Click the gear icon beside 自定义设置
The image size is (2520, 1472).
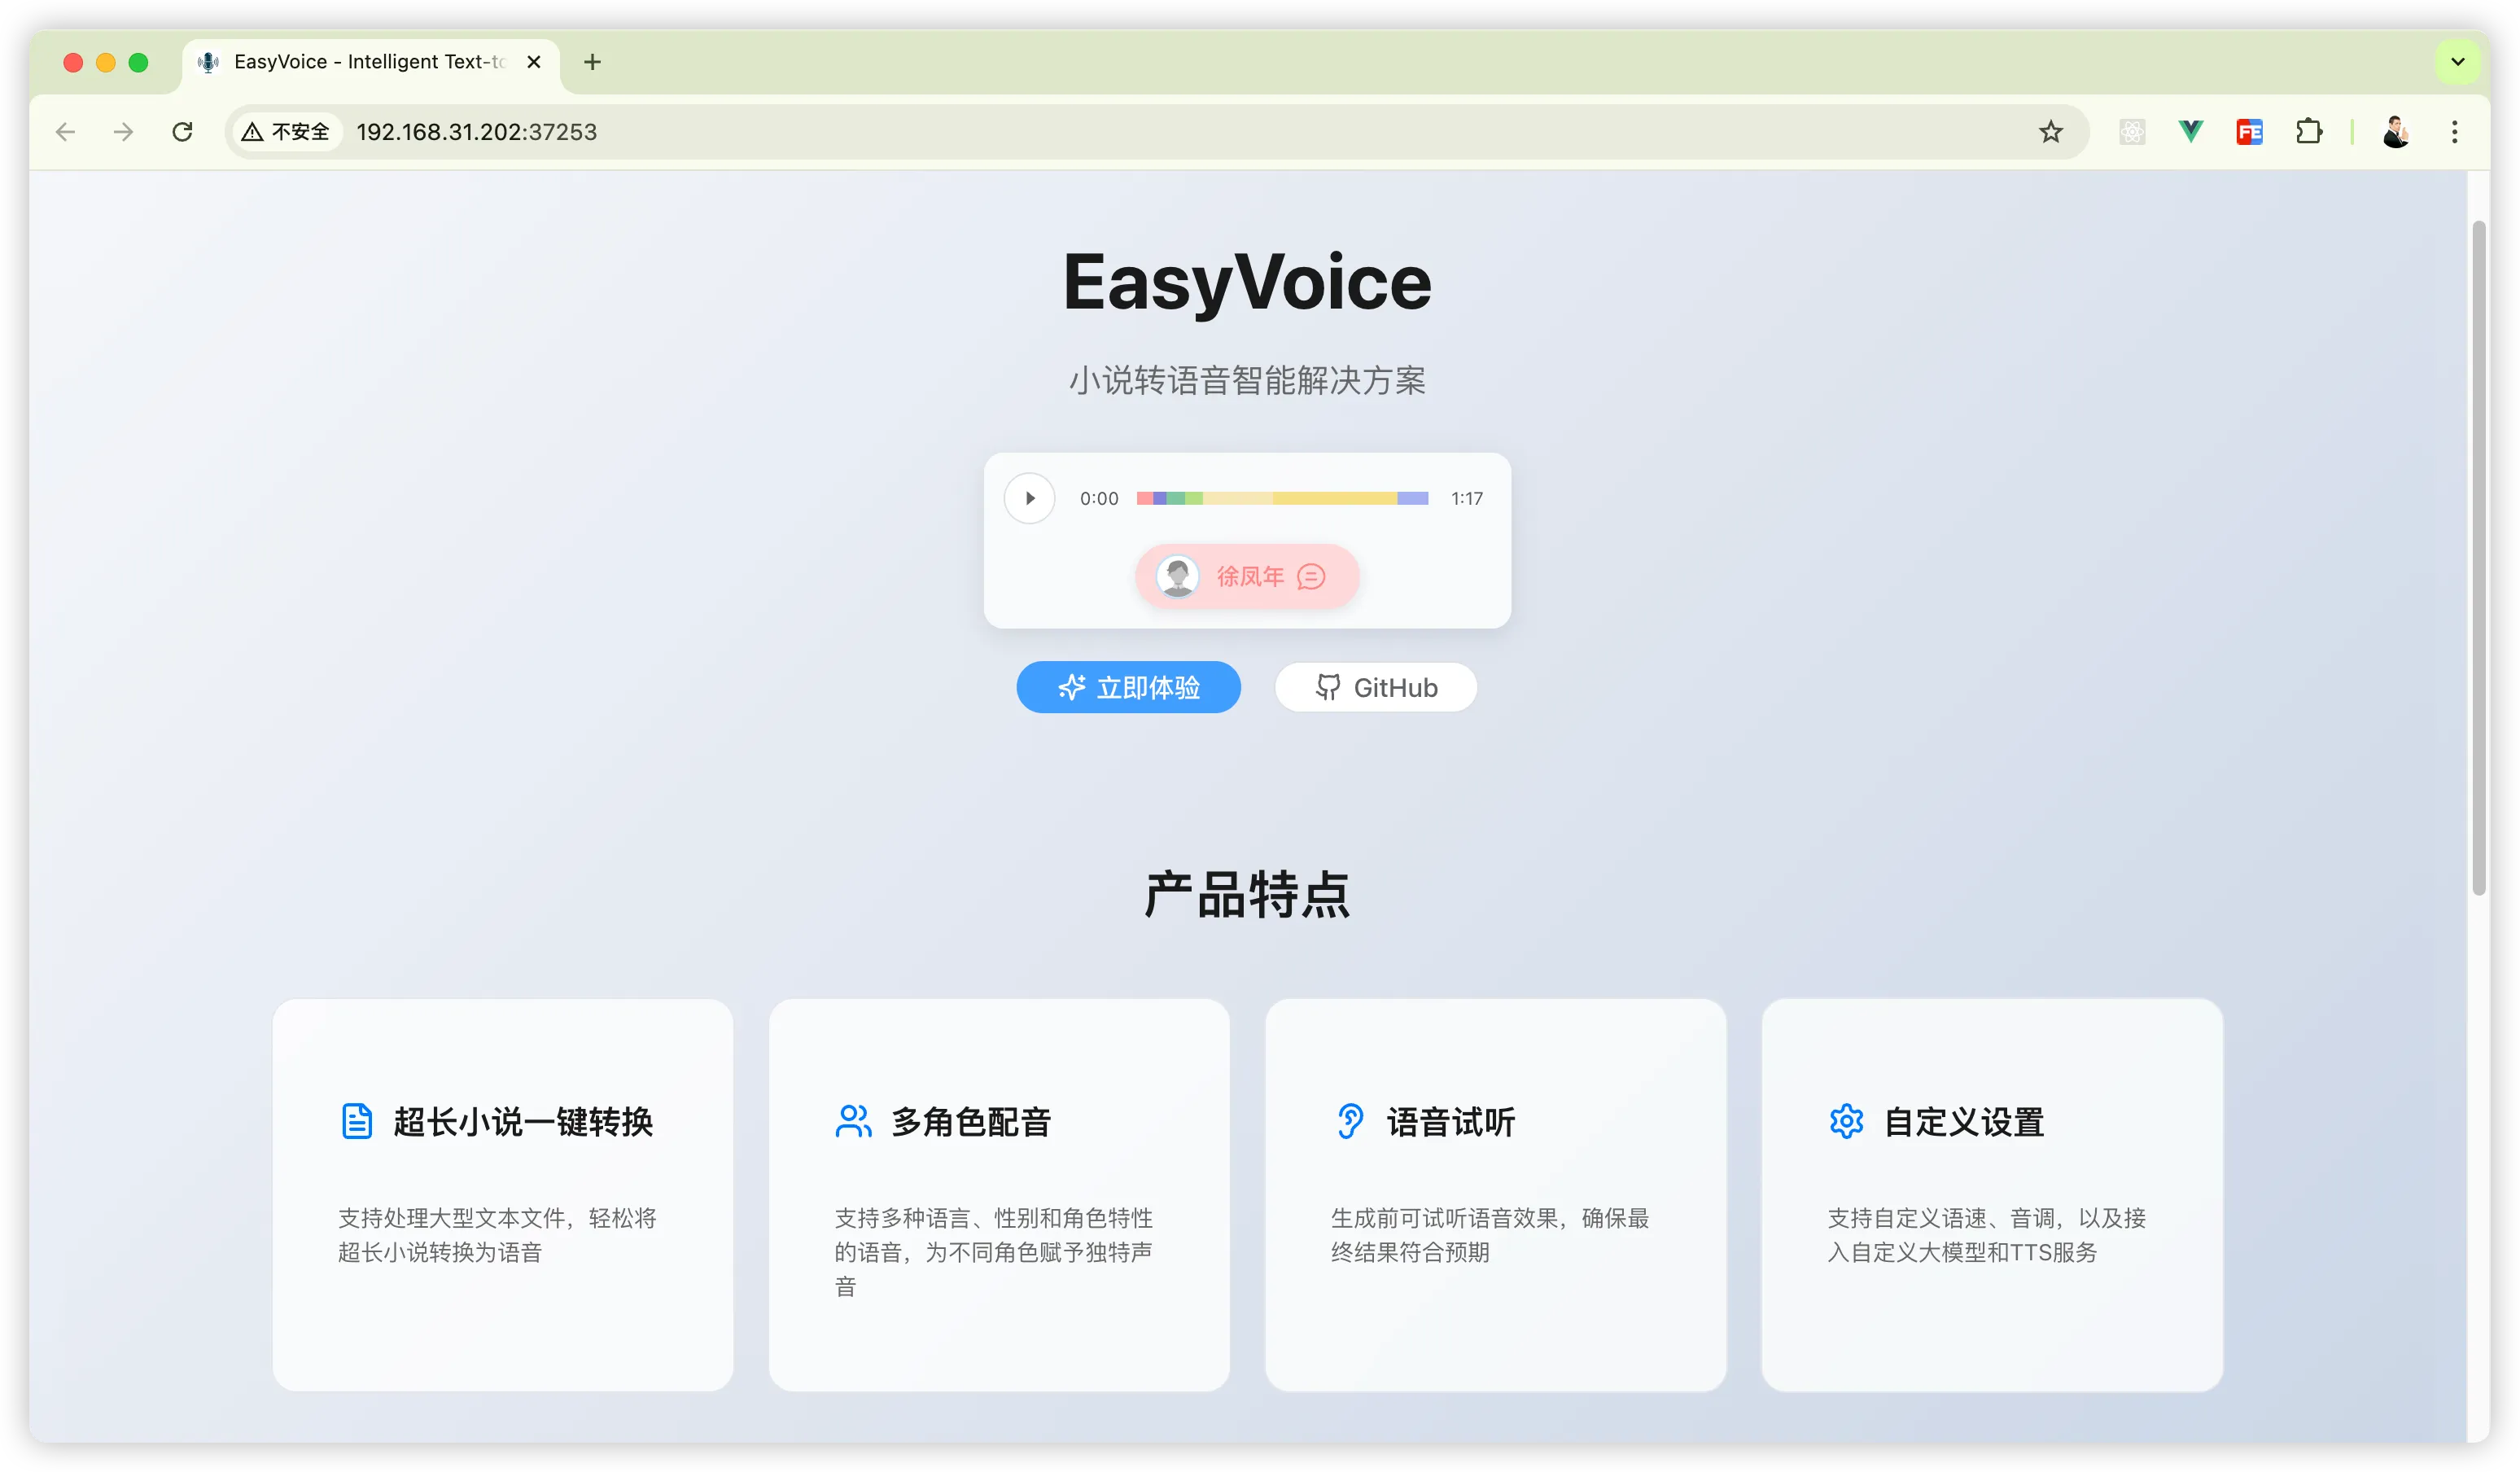click(x=1846, y=1121)
